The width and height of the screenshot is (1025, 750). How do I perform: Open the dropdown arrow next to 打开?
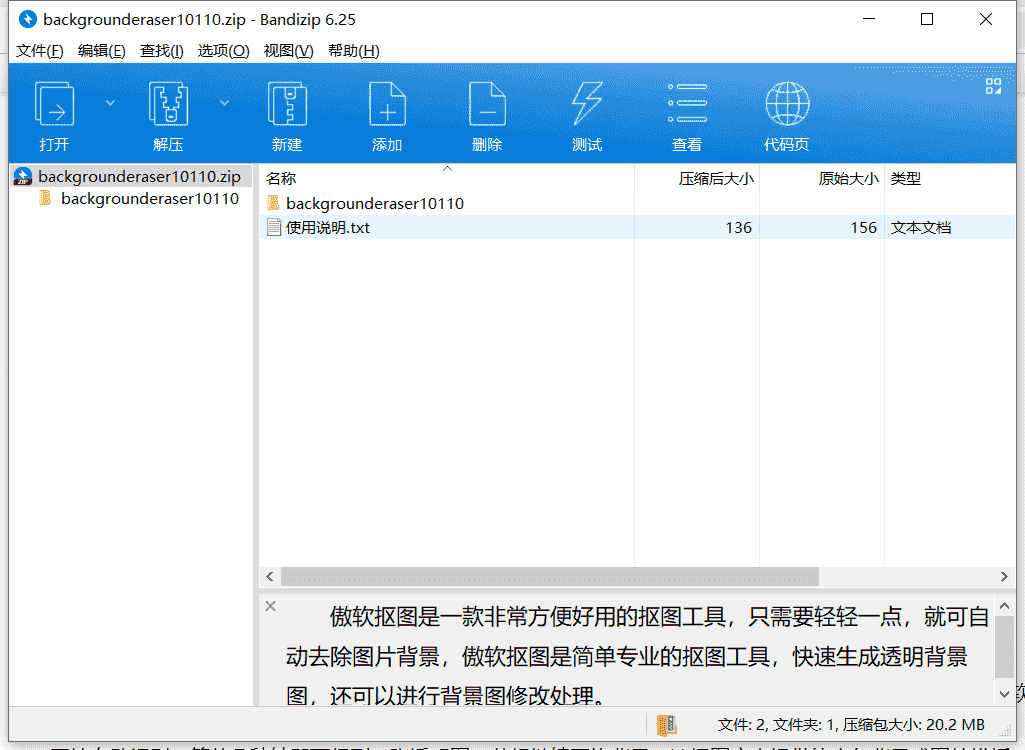click(110, 103)
